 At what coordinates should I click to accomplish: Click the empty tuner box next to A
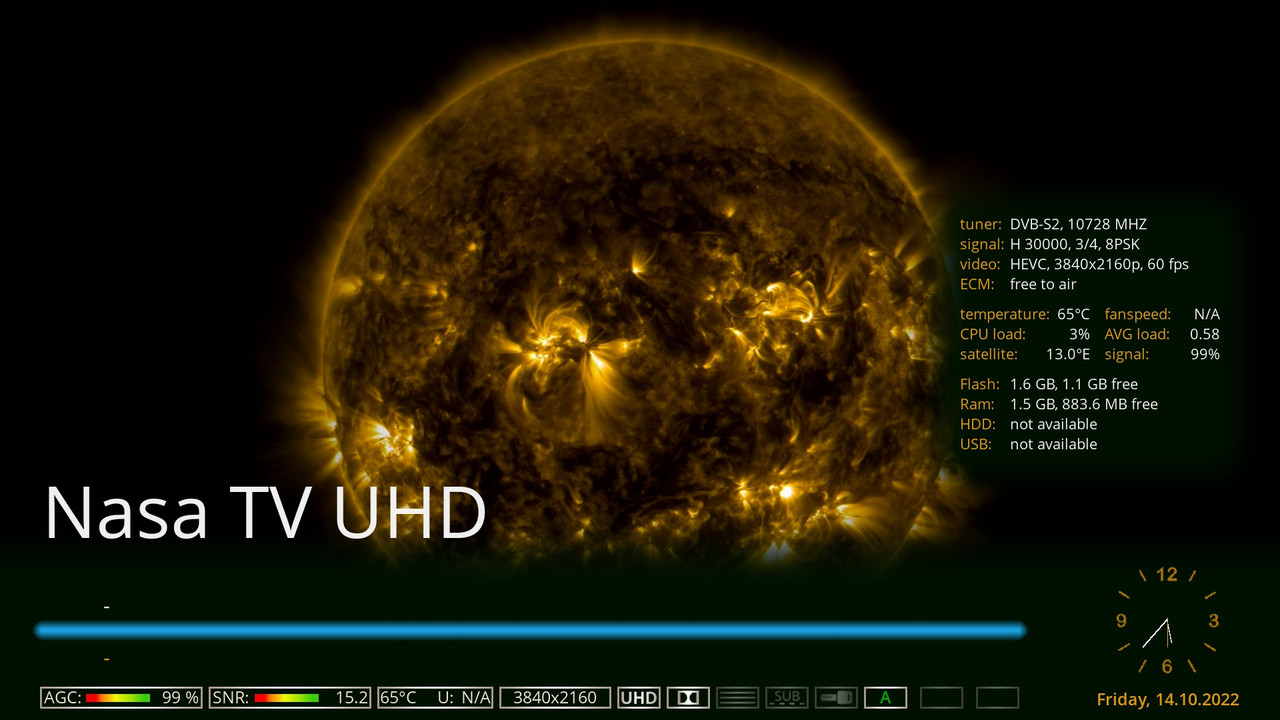point(941,698)
